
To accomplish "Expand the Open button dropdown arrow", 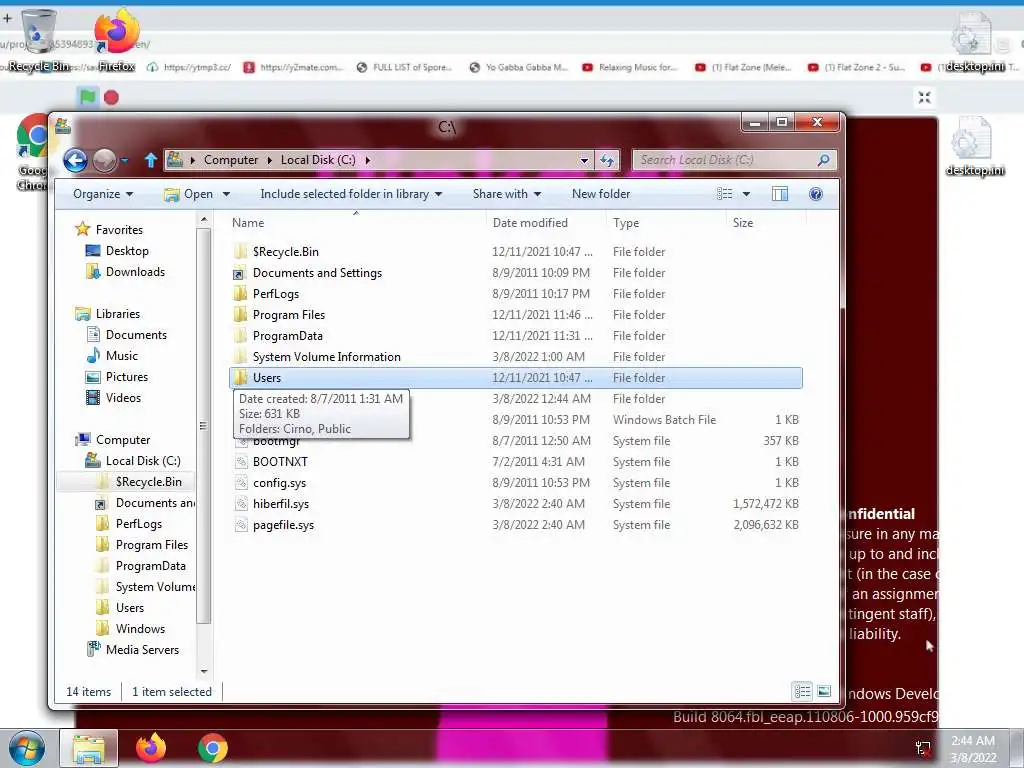I will [x=226, y=194].
